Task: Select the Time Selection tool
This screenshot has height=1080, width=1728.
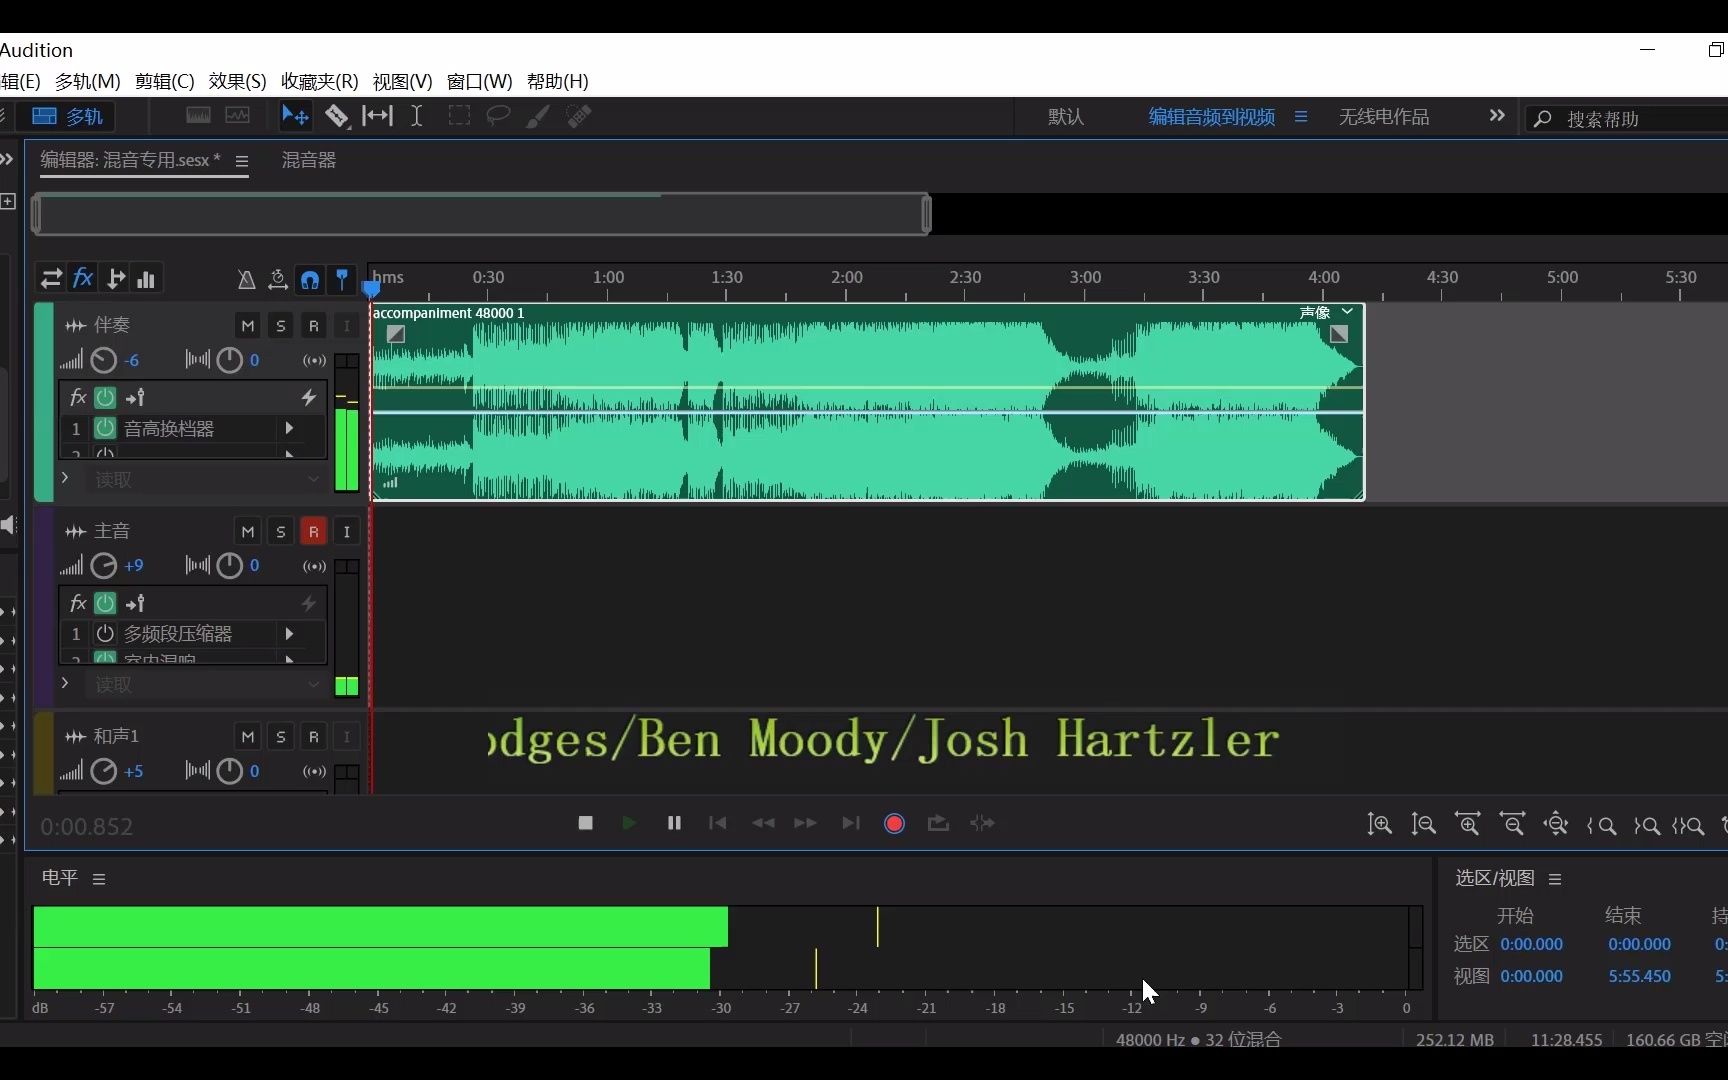Action: pyautogui.click(x=417, y=116)
